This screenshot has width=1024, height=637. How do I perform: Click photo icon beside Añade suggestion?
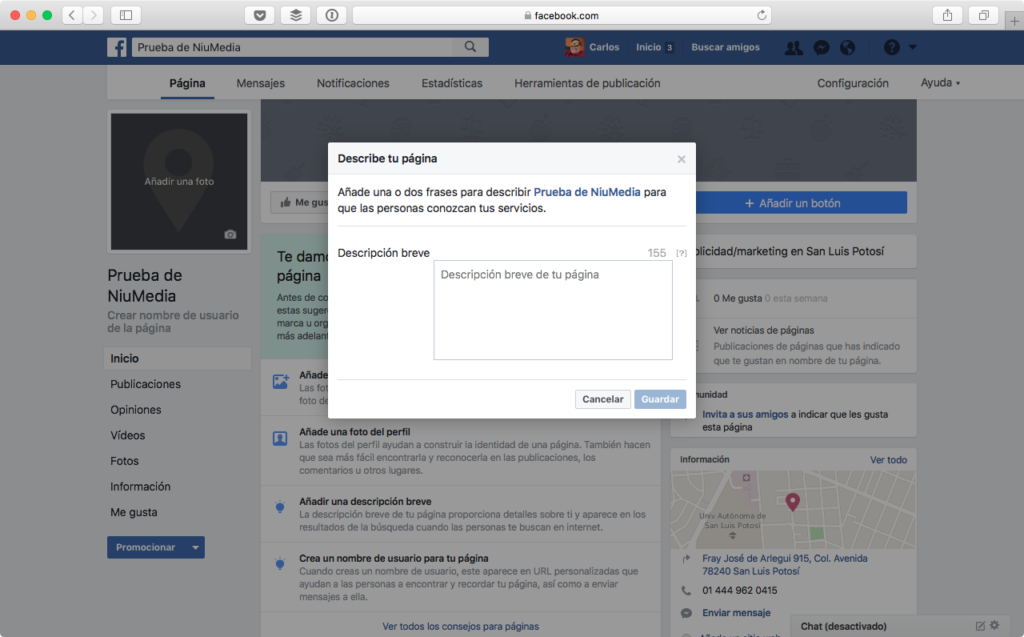point(280,382)
